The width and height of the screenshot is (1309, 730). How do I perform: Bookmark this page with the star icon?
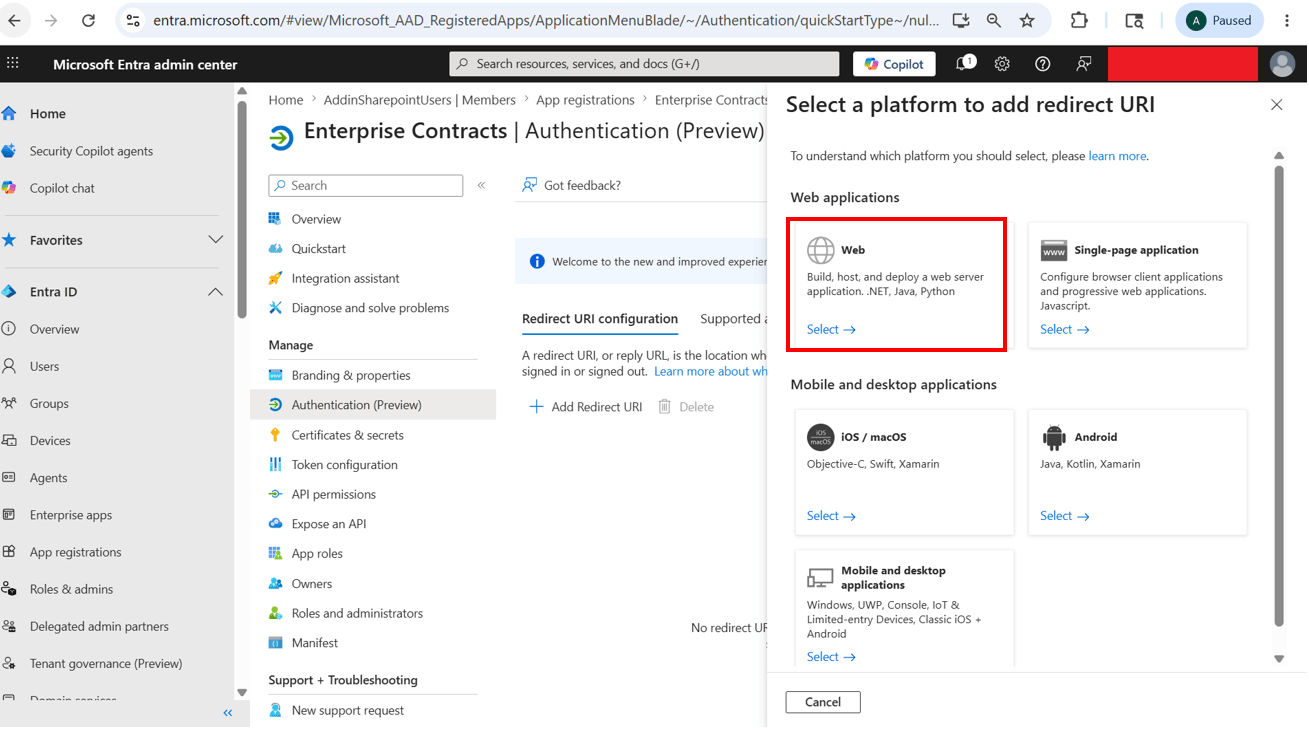click(1027, 20)
